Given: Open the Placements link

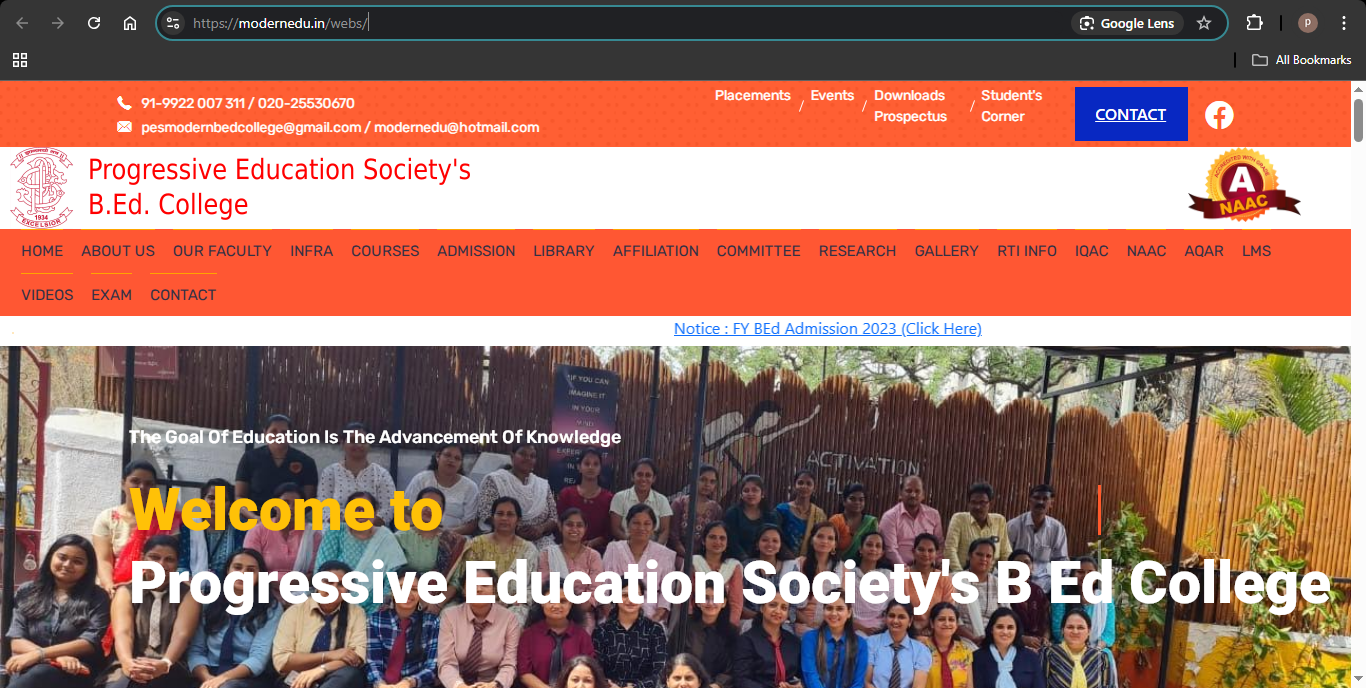Looking at the screenshot, I should (x=752, y=95).
